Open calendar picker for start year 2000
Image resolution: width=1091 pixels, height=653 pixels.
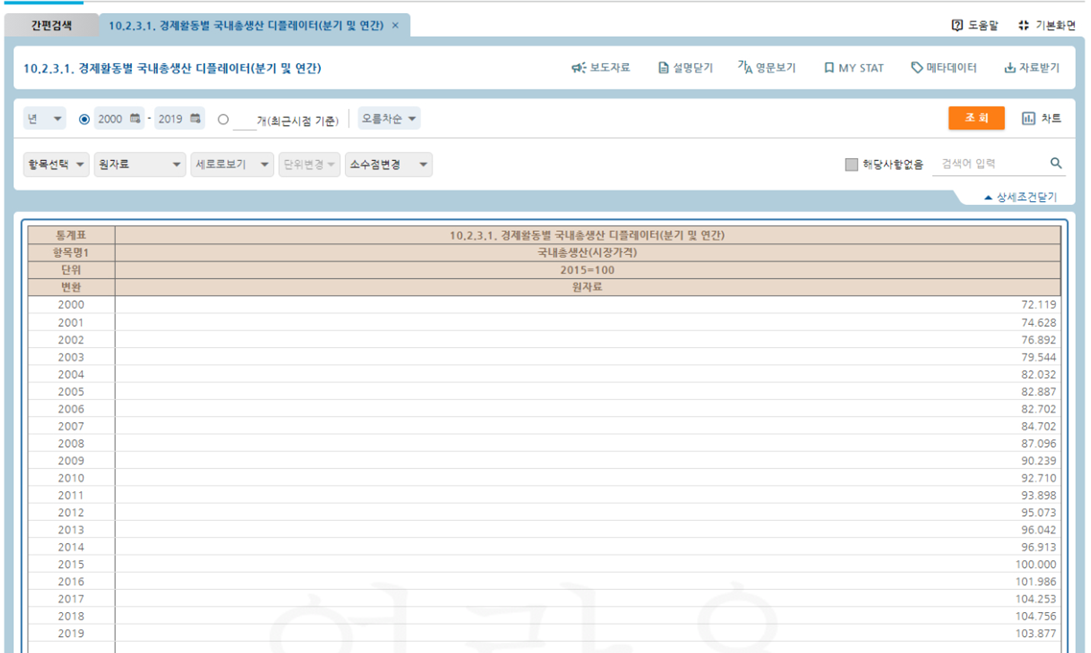click(135, 118)
